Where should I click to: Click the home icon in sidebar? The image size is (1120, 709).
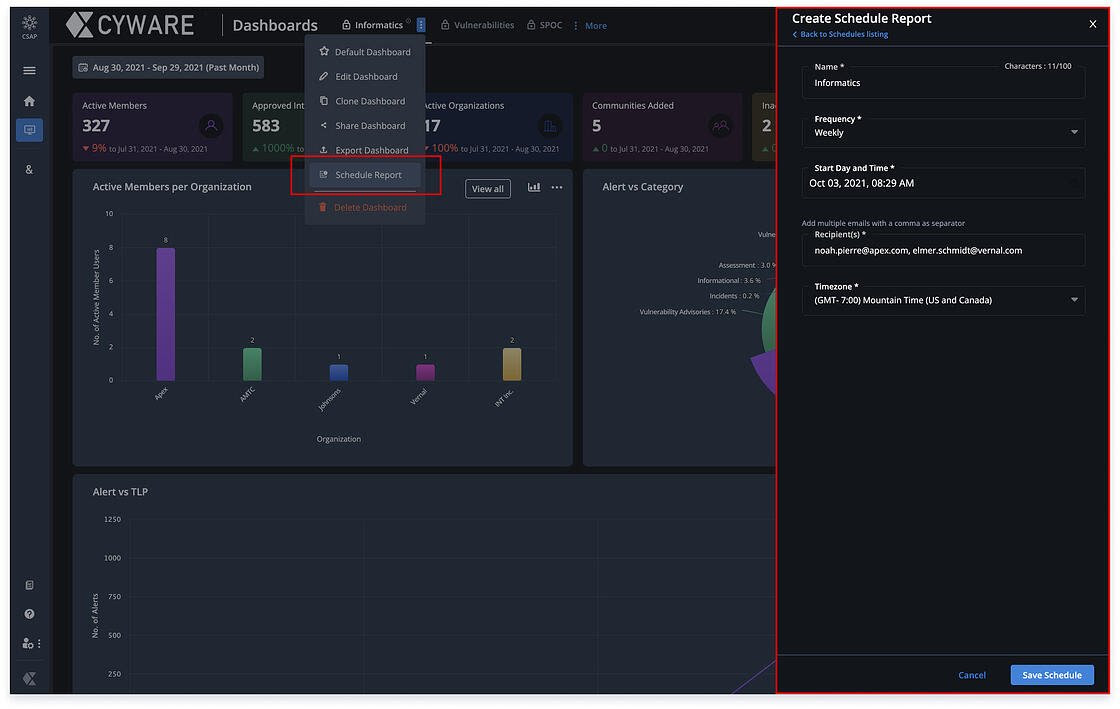[x=29, y=101]
